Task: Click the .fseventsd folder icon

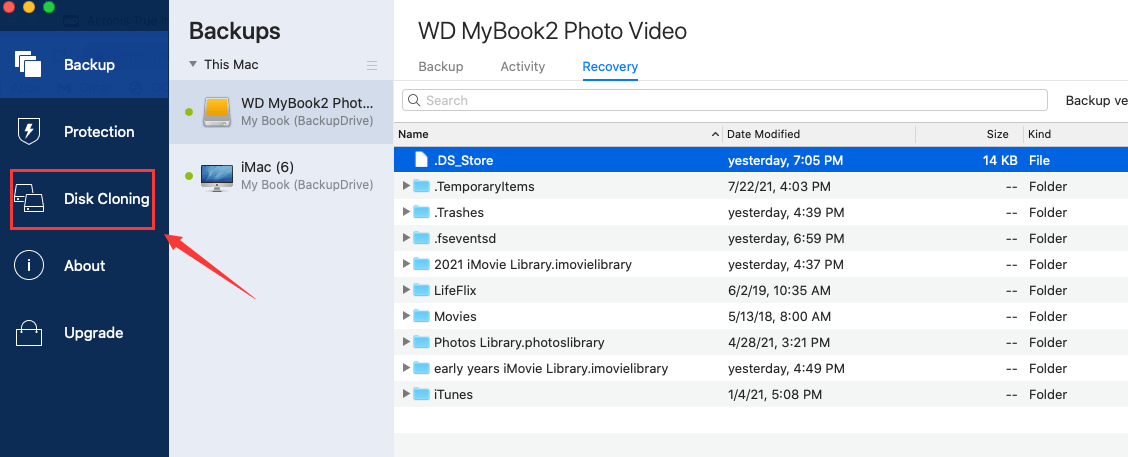Action: click(x=422, y=238)
